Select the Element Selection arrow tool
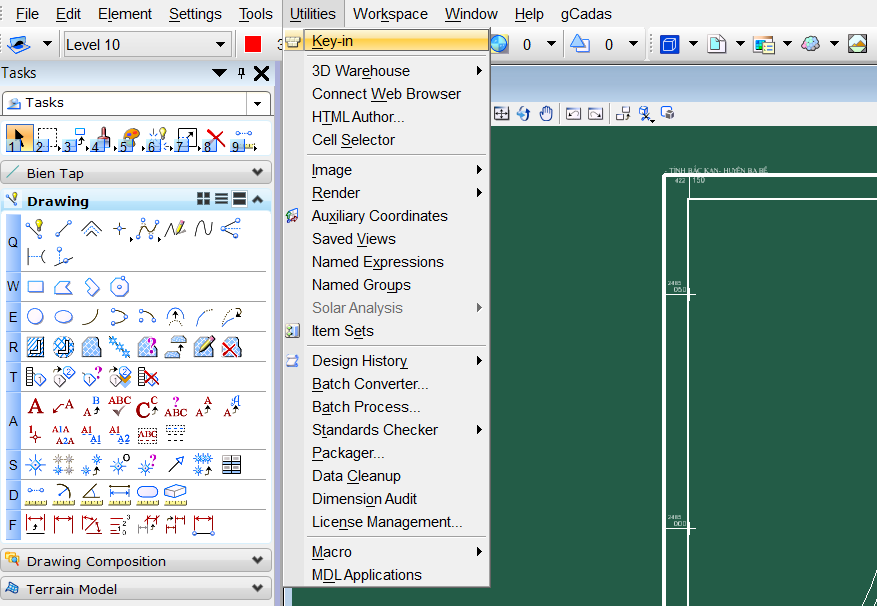 pyautogui.click(x=19, y=139)
